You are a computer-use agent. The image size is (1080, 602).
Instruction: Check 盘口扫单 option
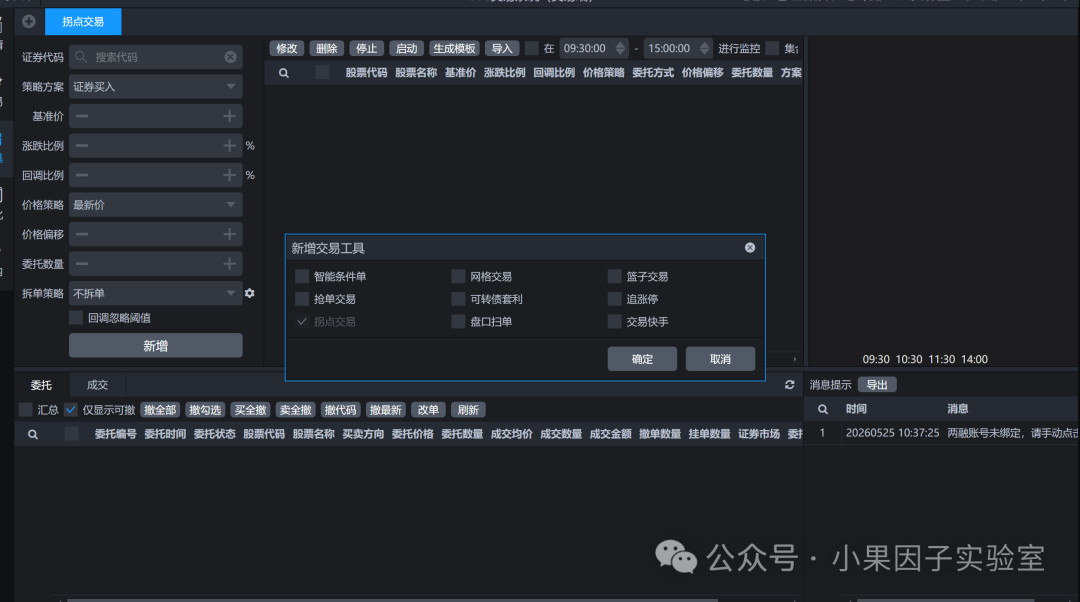tap(458, 322)
